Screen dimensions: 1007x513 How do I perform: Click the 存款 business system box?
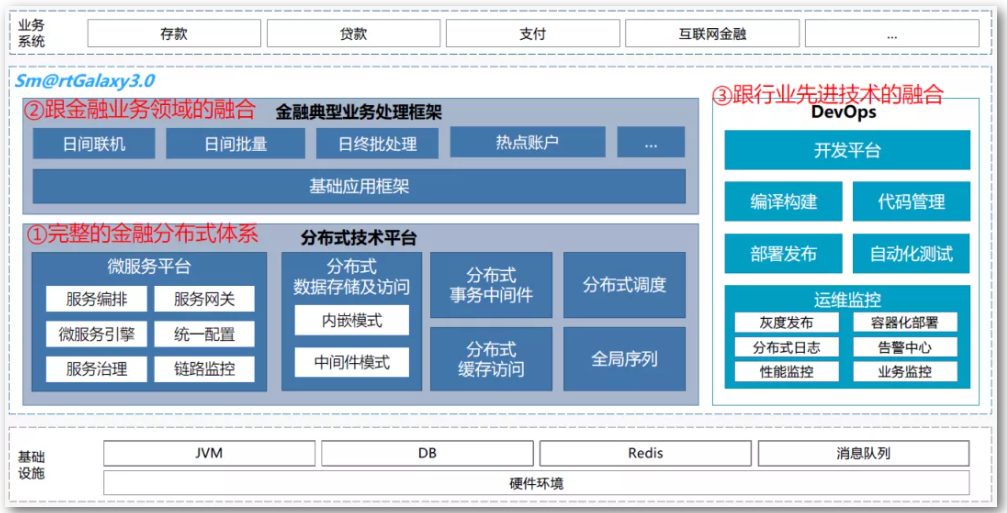(x=174, y=33)
